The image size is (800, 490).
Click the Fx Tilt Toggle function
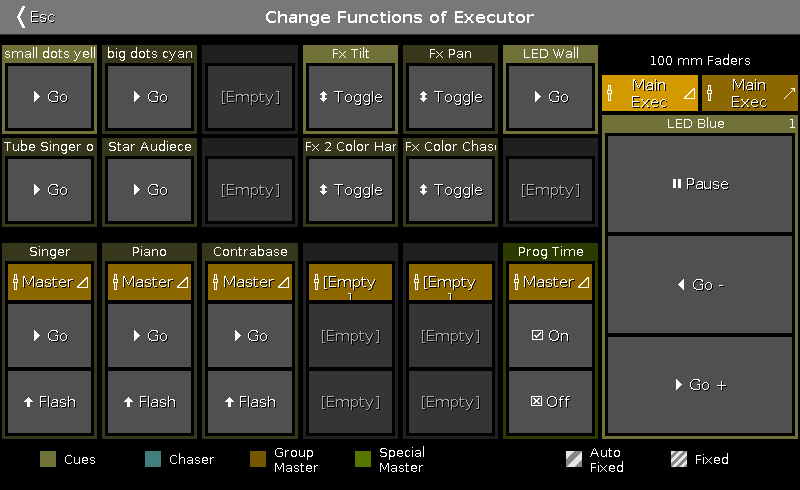click(x=351, y=96)
